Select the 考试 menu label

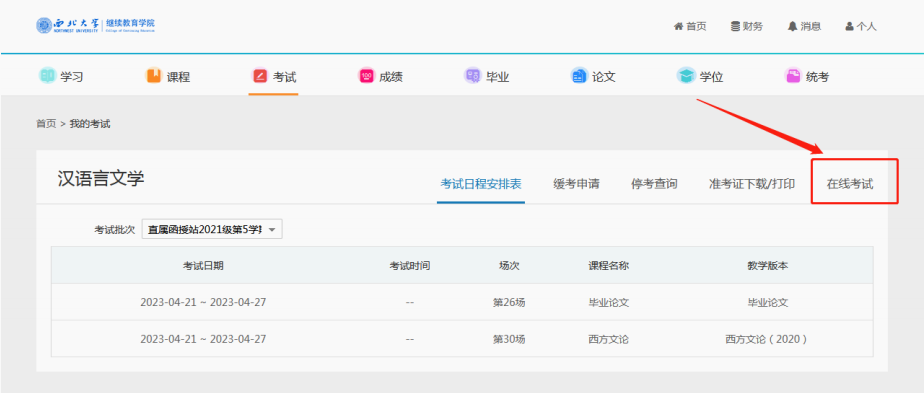(x=285, y=77)
